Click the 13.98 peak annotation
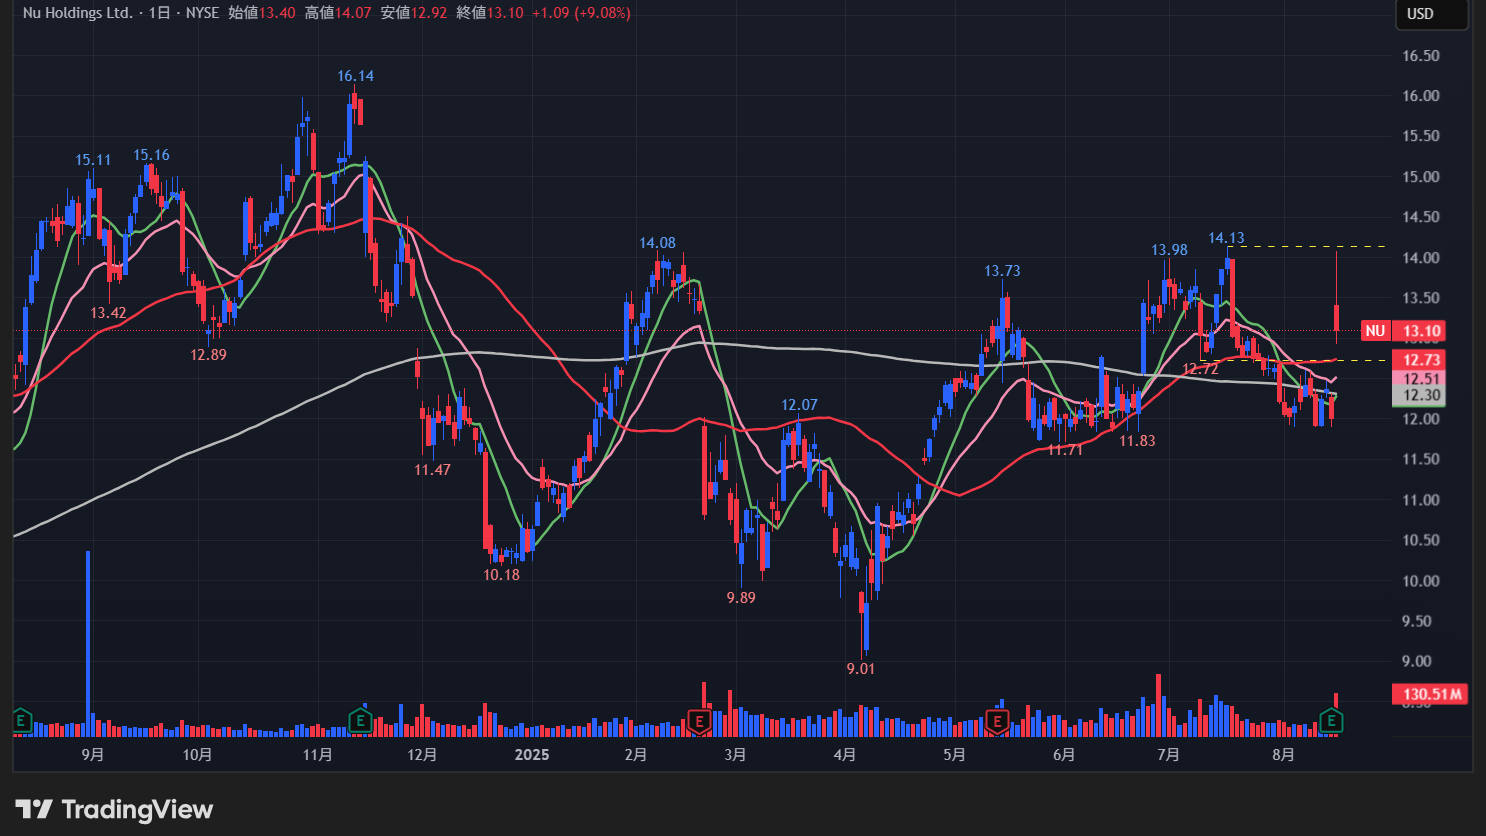 tap(1169, 250)
